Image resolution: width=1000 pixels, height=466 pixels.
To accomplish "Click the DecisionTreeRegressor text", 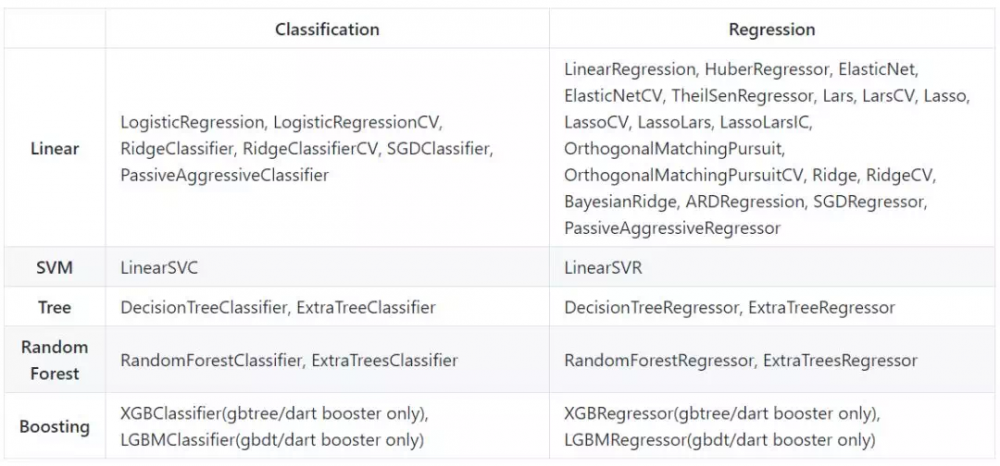I will pos(651,307).
